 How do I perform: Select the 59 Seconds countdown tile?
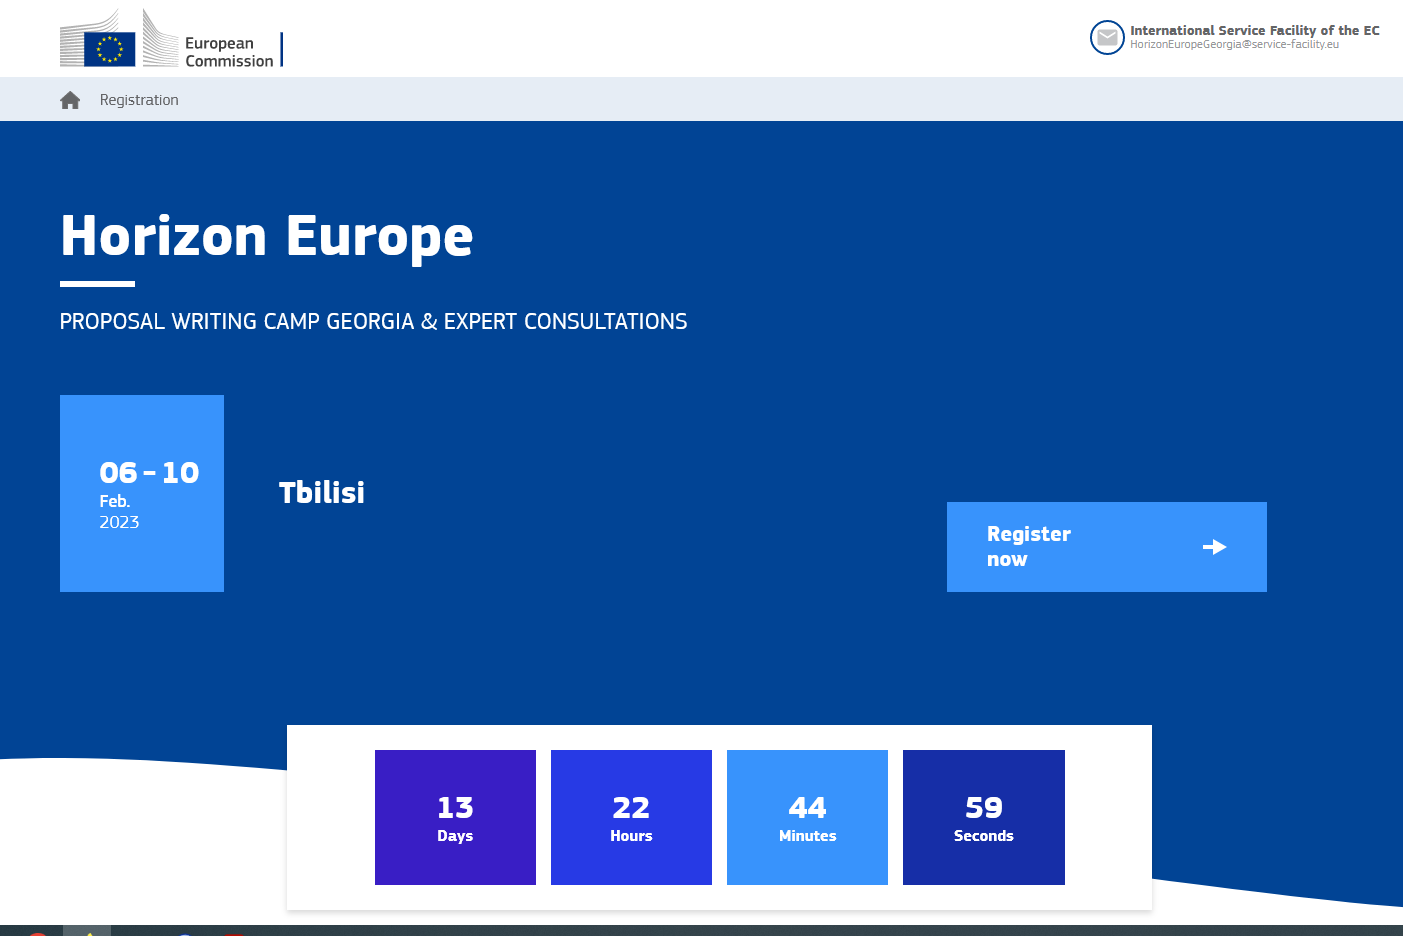(983, 817)
